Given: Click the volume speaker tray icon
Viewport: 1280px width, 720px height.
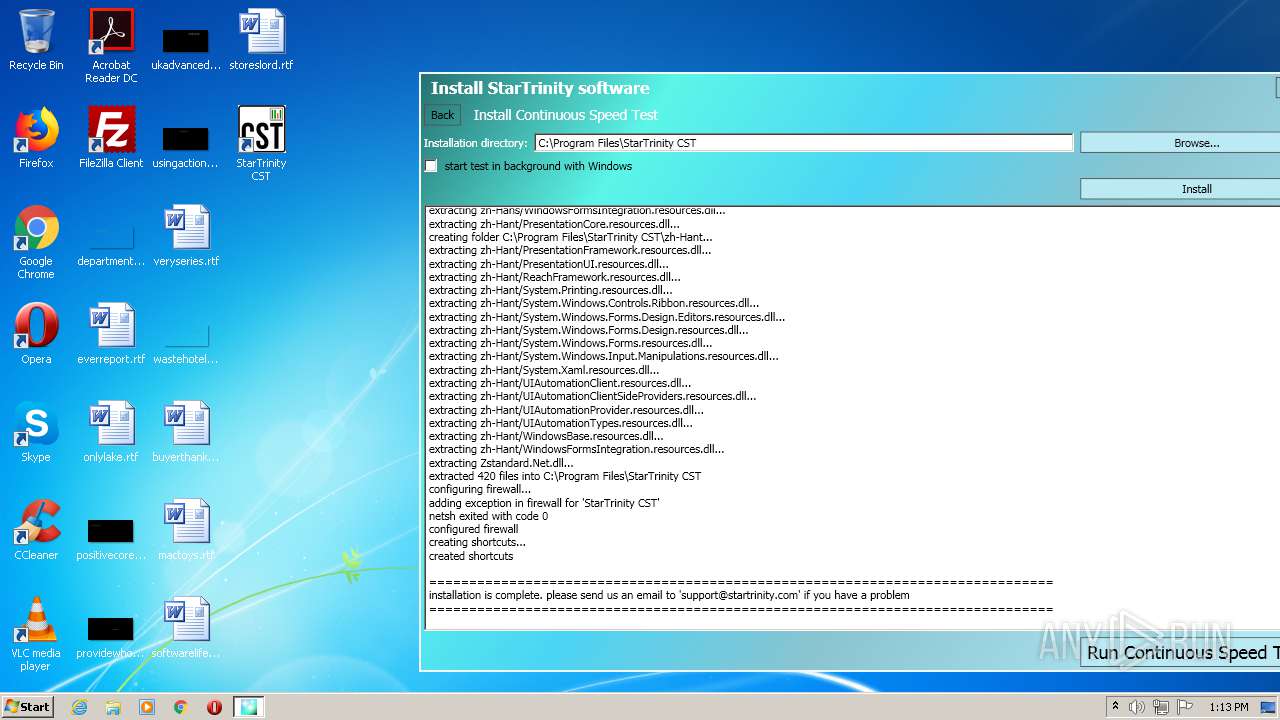Looking at the screenshot, I should coord(1137,707).
